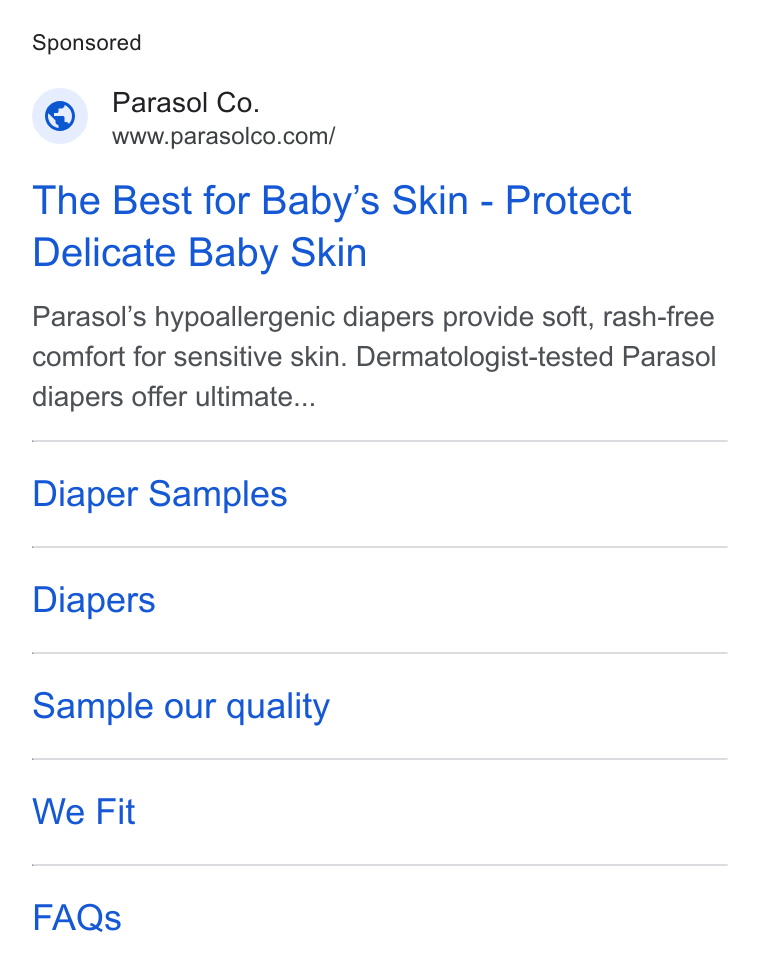Go to the Diapers sitelink
760x970 pixels.
point(93,600)
